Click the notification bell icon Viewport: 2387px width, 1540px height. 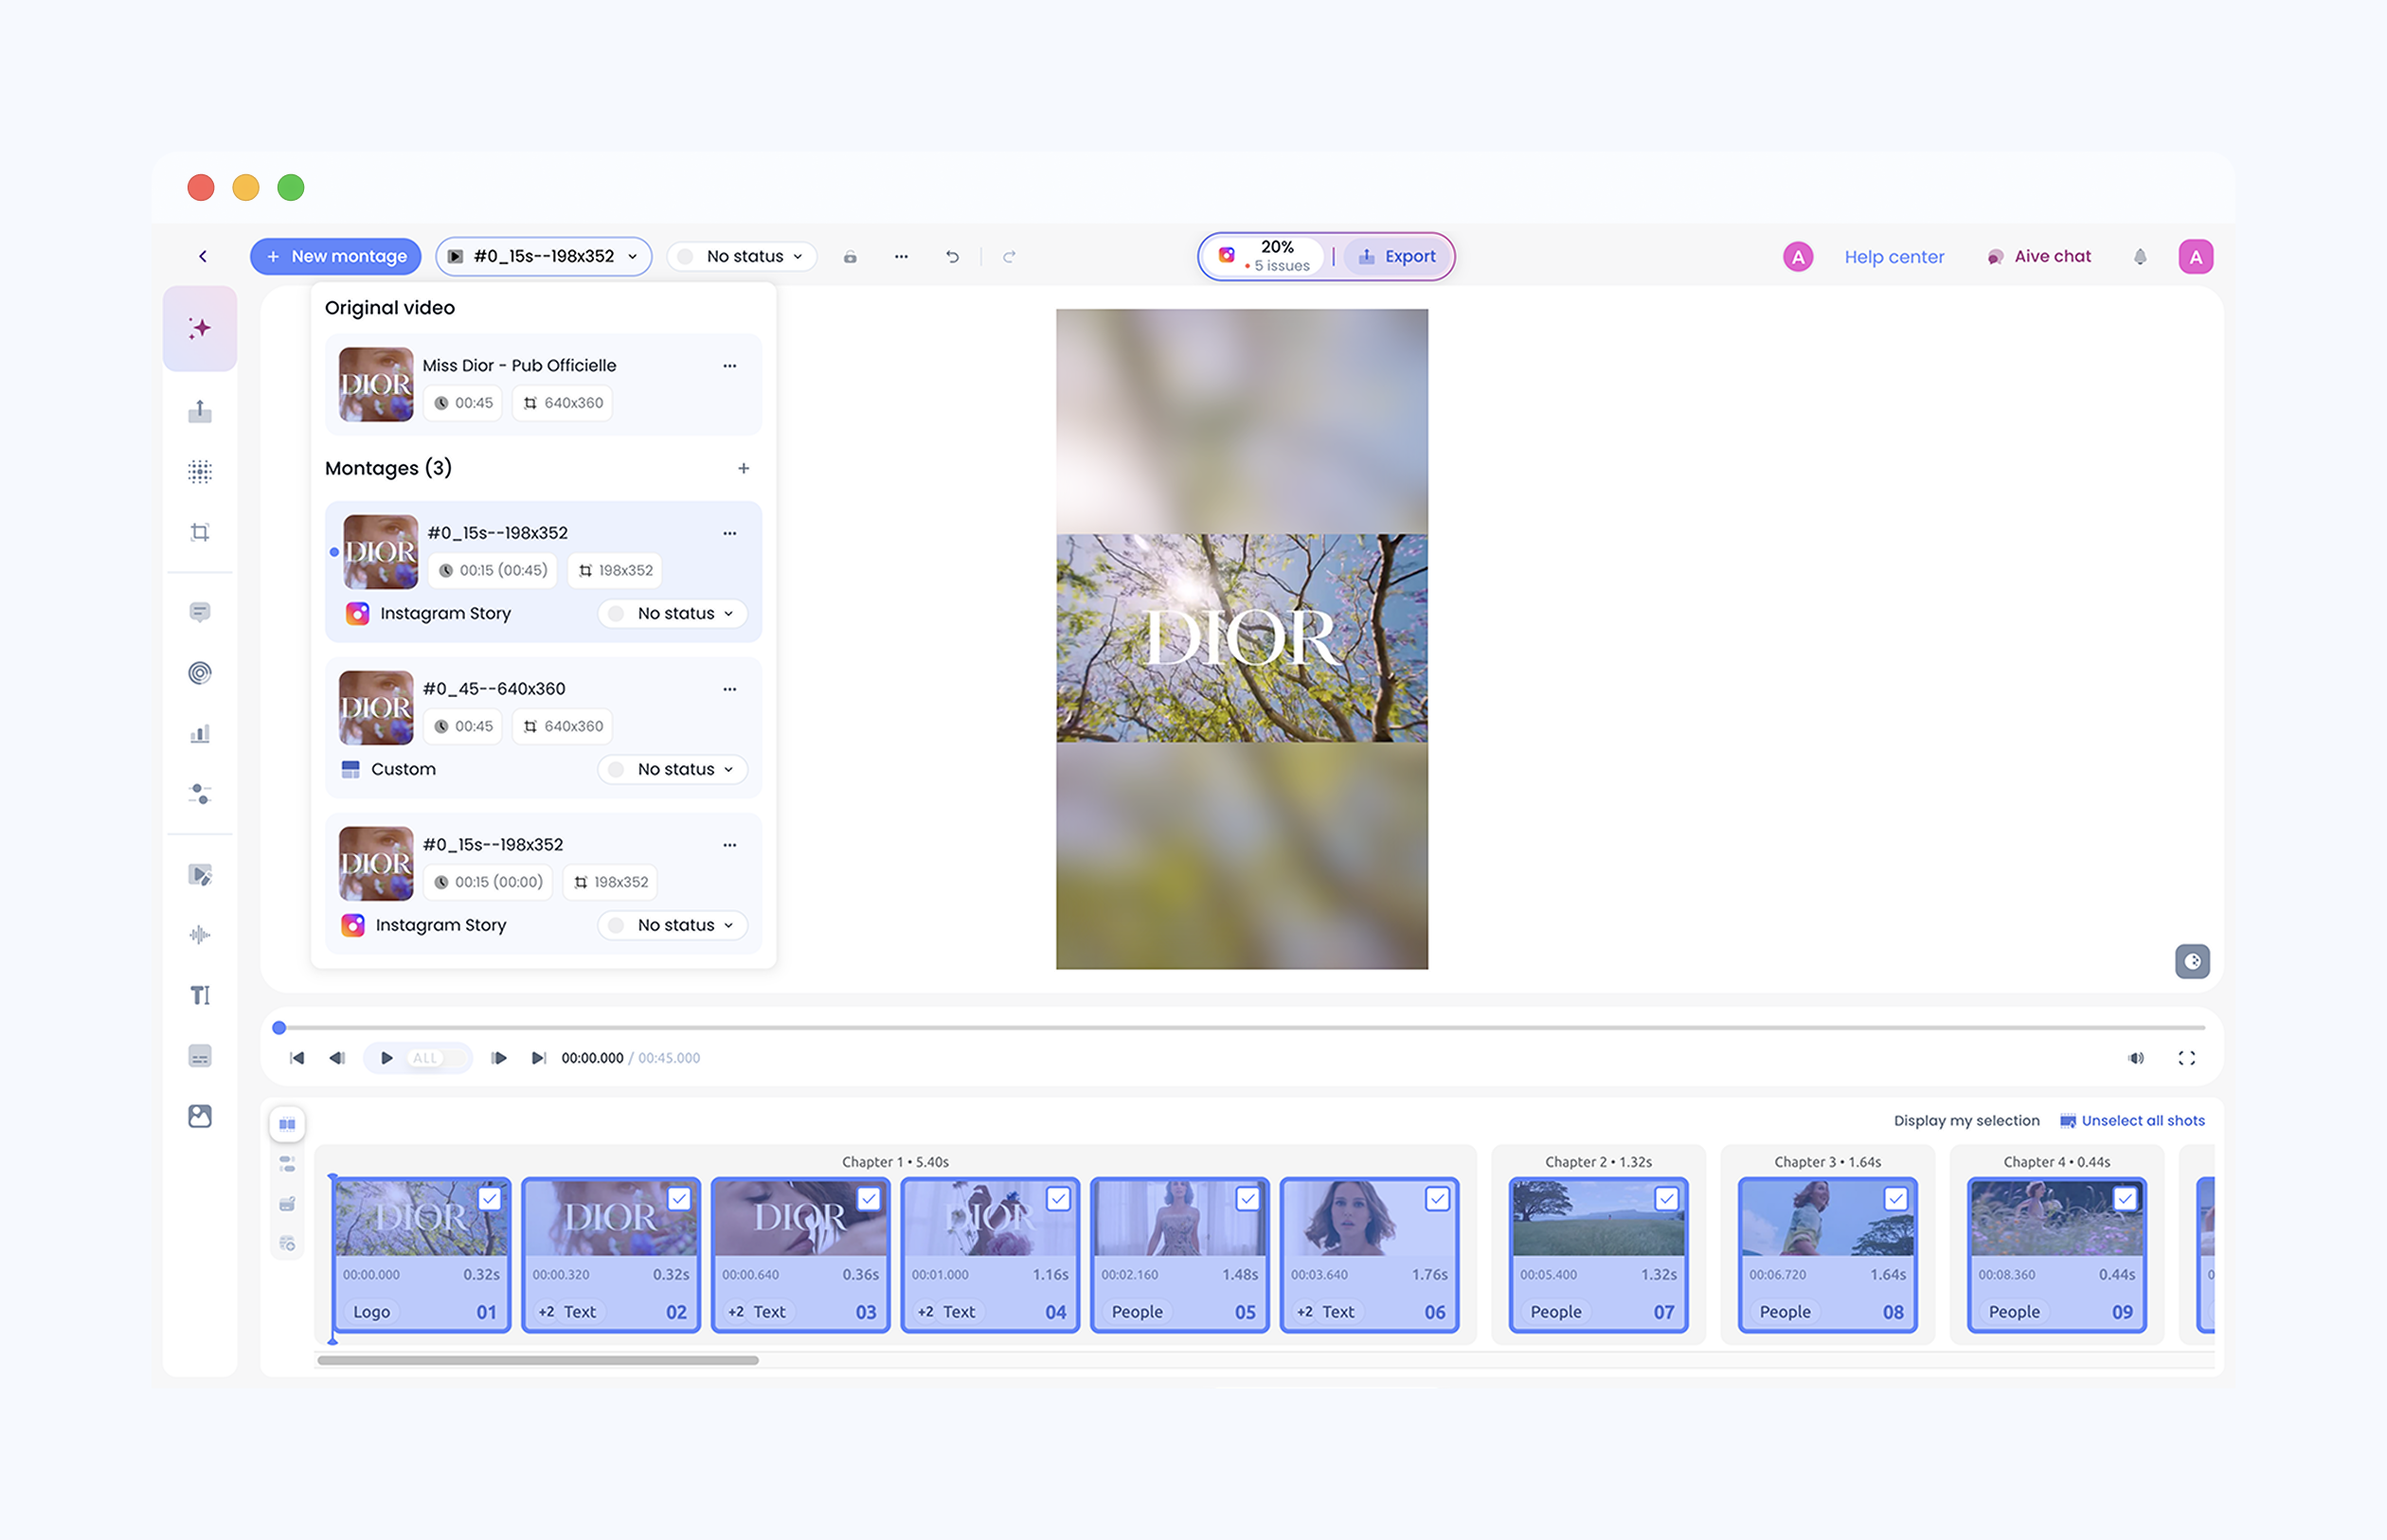[2139, 257]
